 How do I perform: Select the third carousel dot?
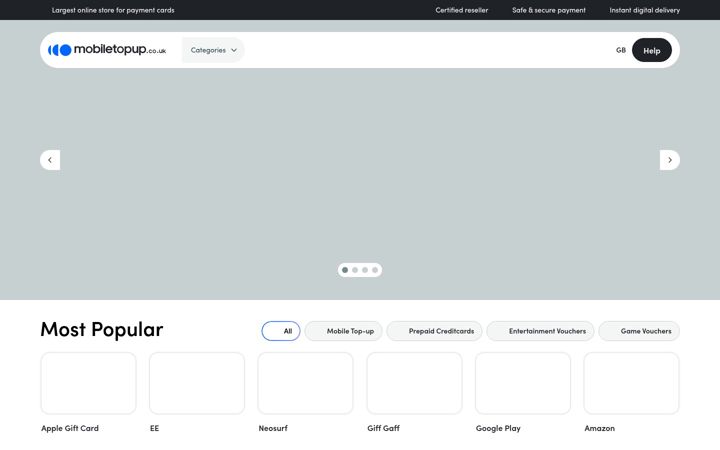[365, 270]
